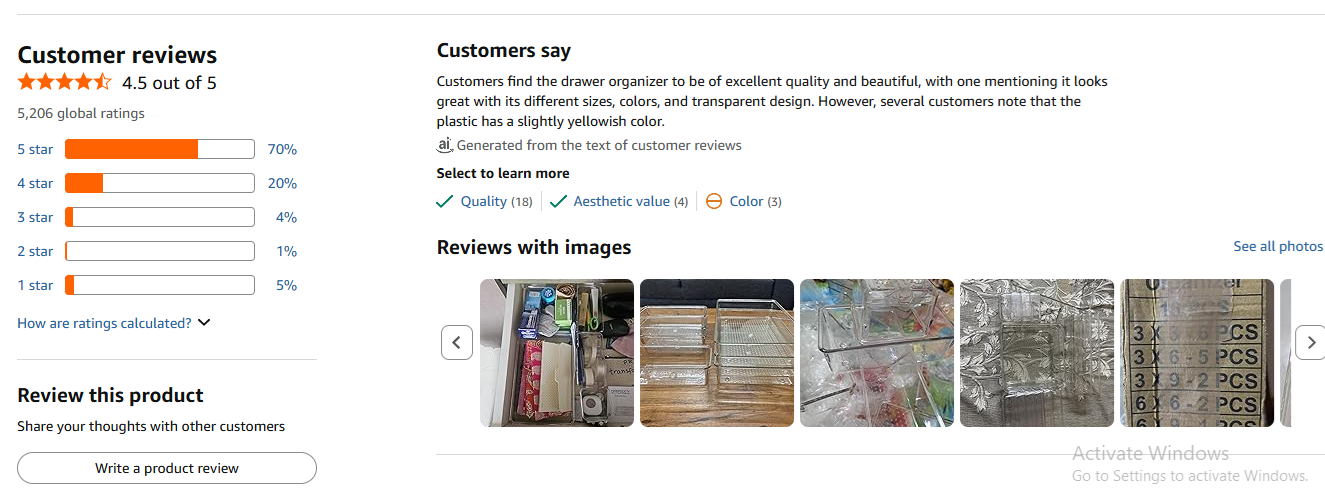View the clear trays on wood table photo
This screenshot has width=1325, height=491.
pos(717,353)
